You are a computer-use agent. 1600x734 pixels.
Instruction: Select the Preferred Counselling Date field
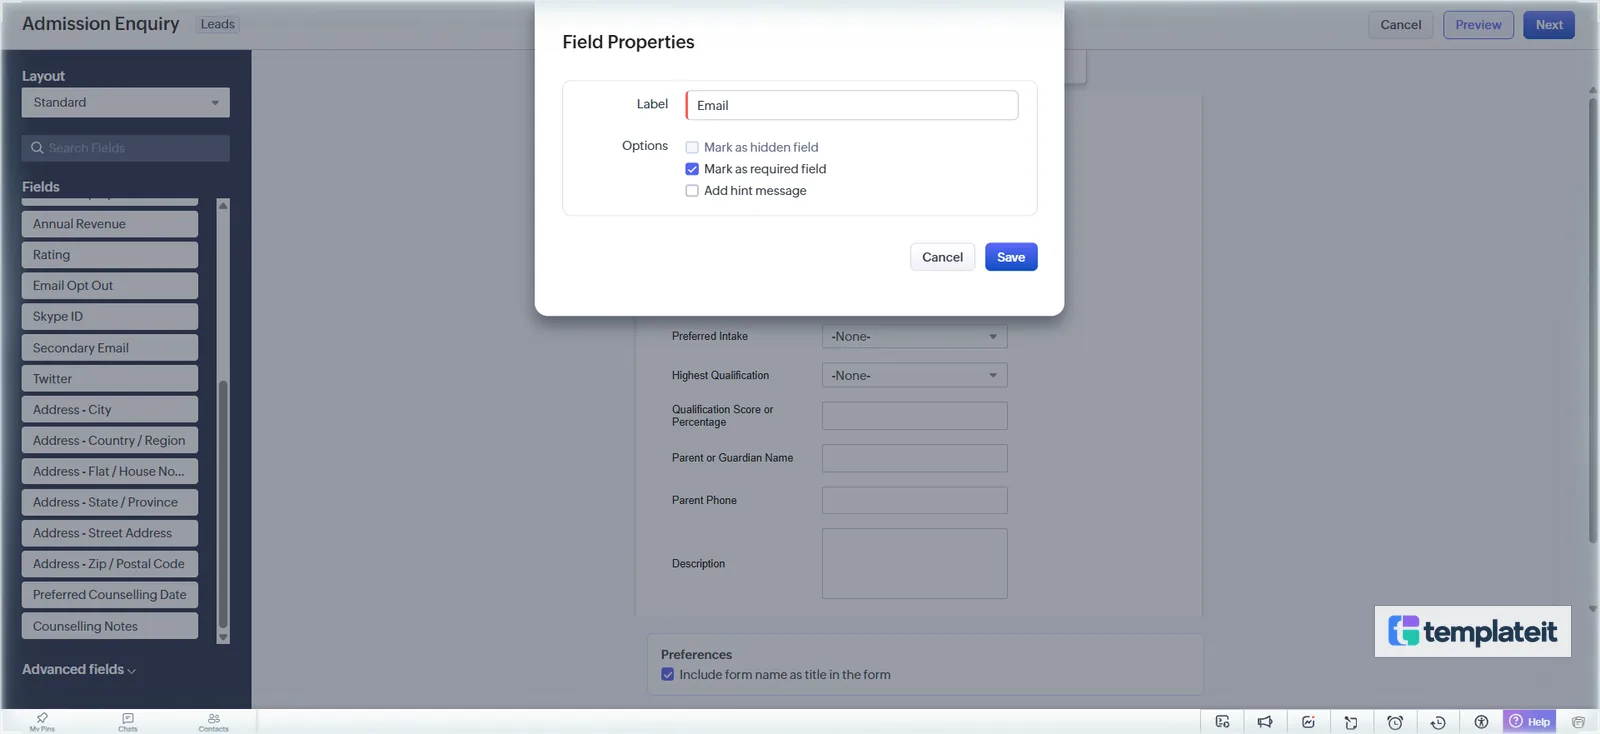click(110, 595)
